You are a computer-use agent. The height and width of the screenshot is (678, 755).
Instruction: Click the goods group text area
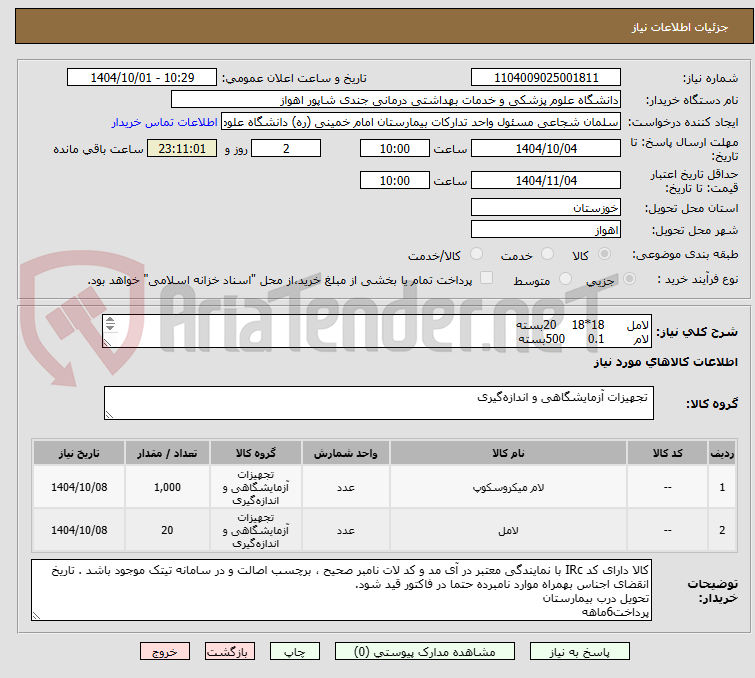coord(378,403)
